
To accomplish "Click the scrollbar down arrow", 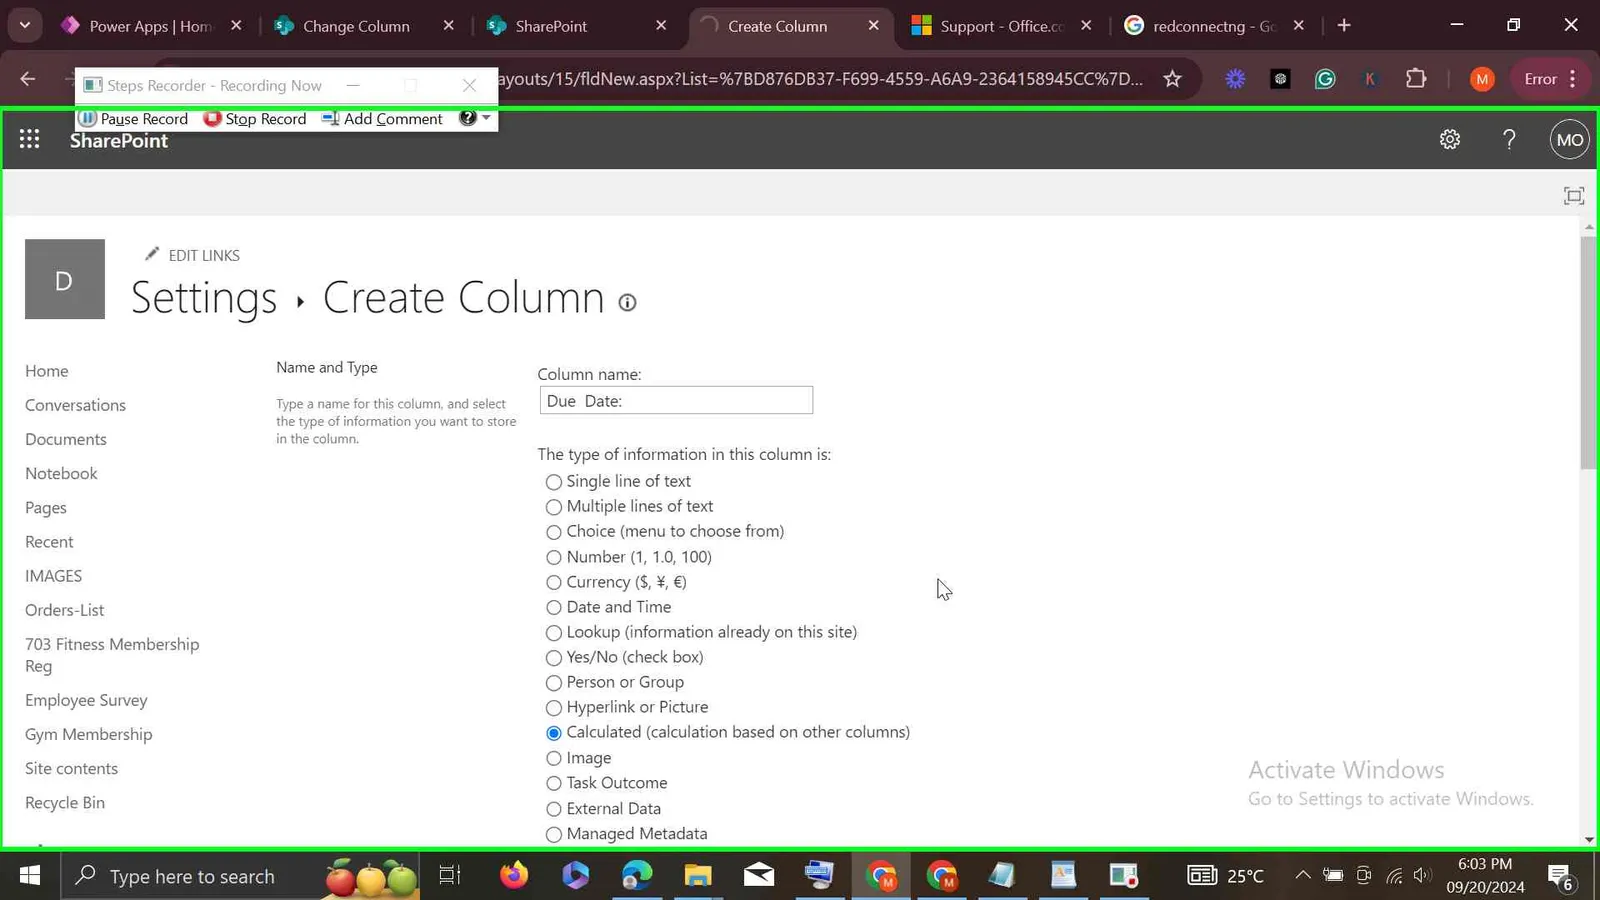I will coord(1589,840).
